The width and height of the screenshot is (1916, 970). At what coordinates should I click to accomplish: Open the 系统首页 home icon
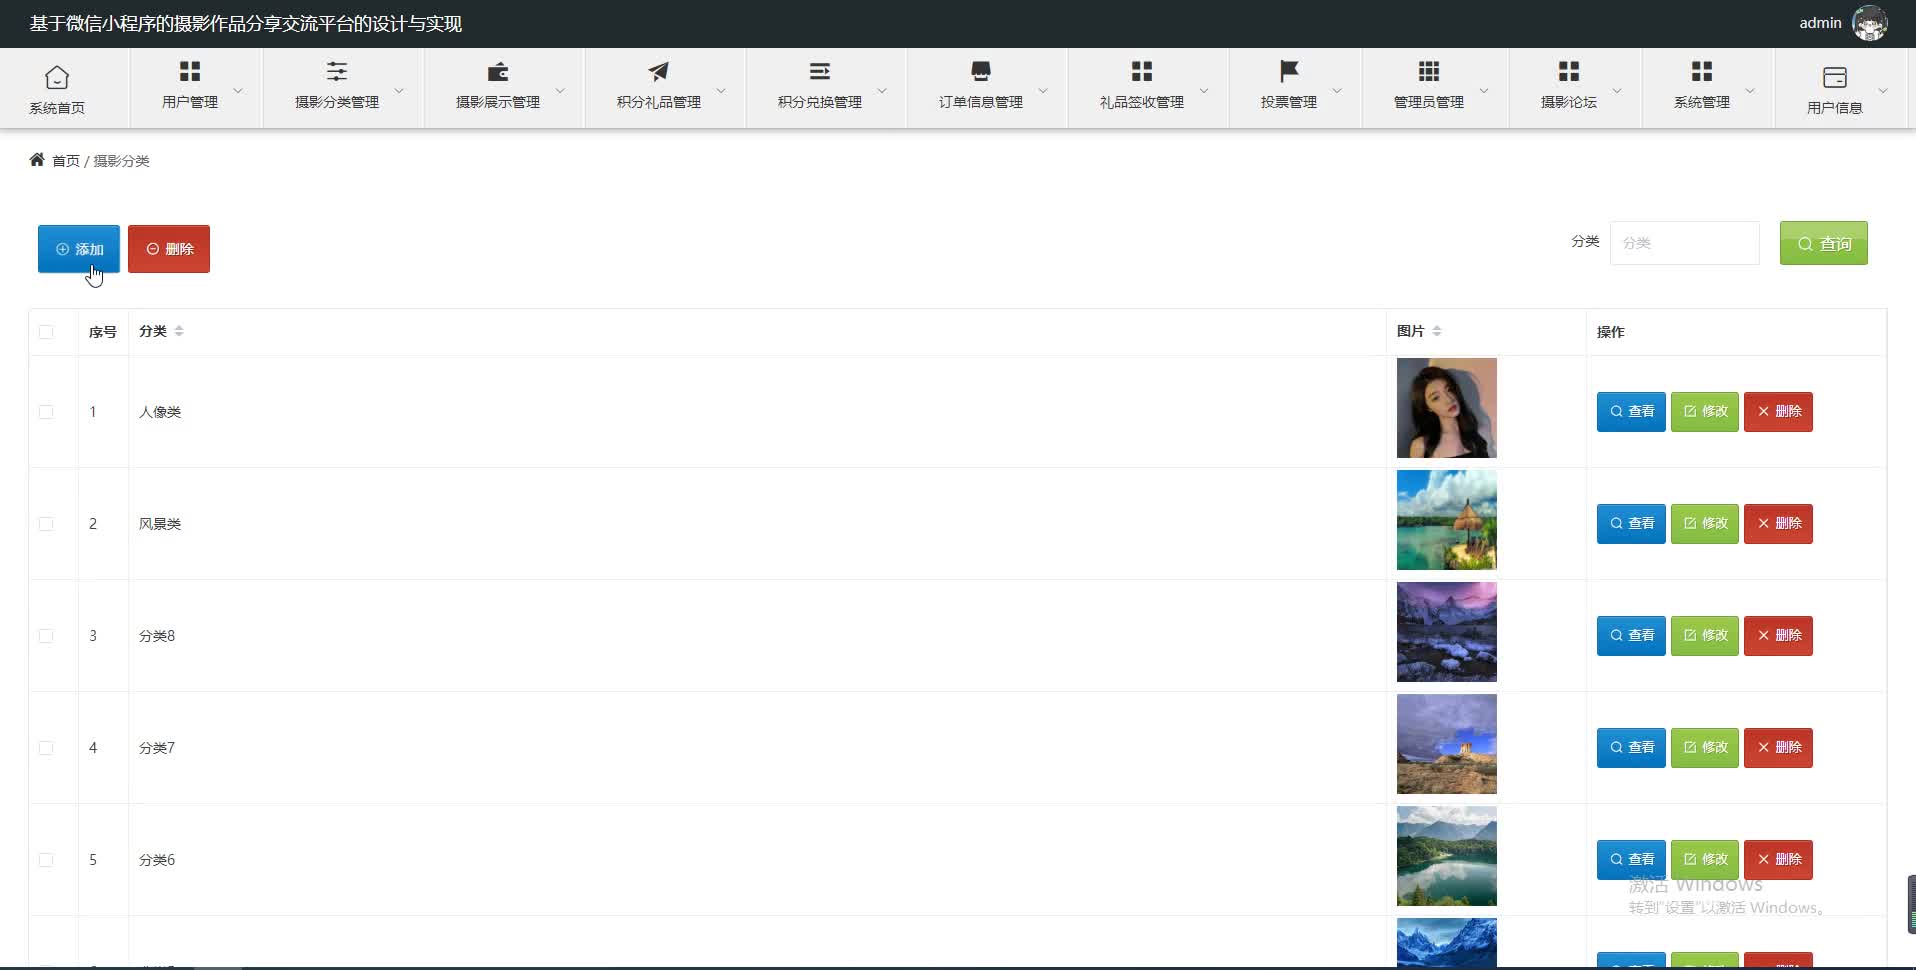(x=57, y=77)
